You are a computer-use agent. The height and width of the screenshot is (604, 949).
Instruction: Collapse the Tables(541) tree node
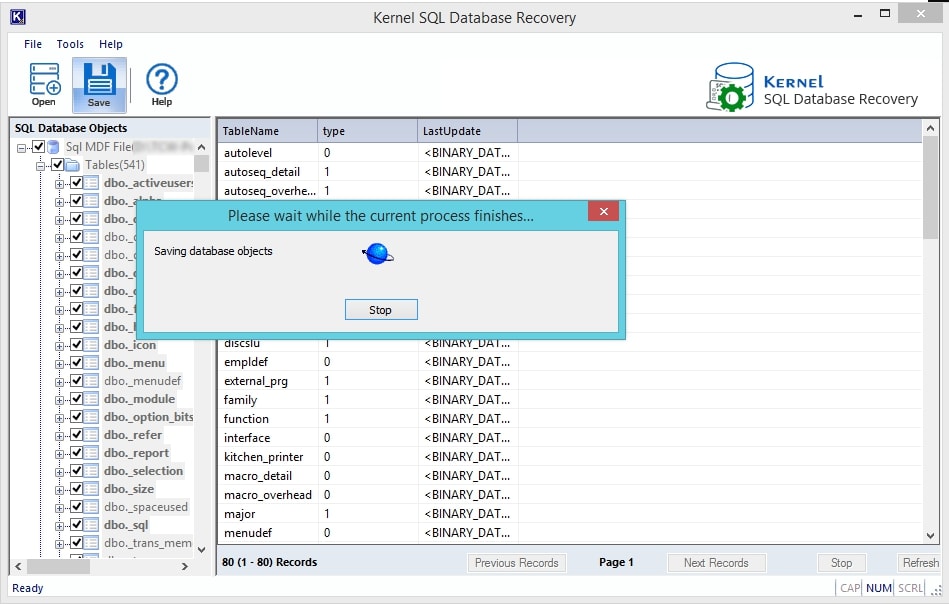[41, 166]
